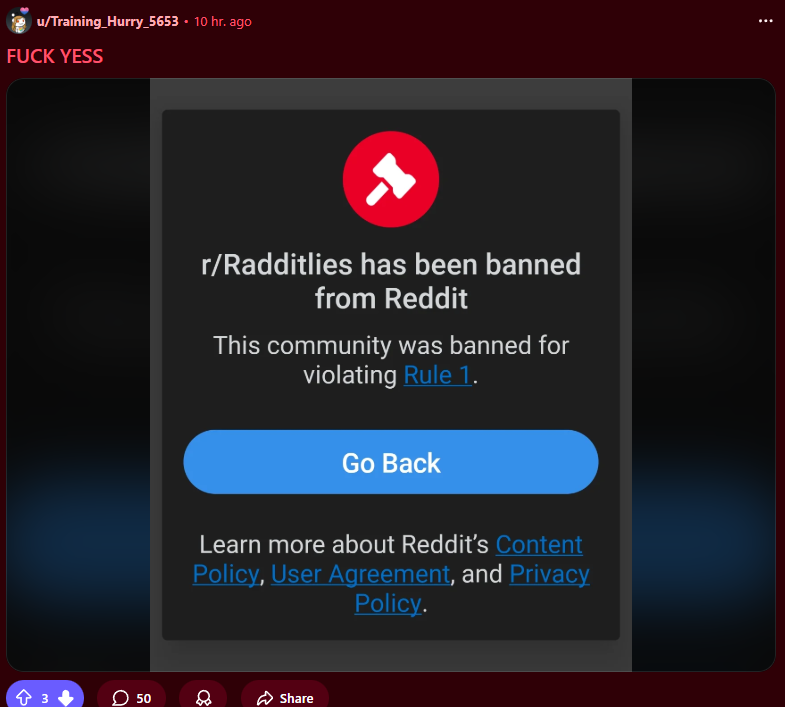Click the vote score number 3
The image size is (785, 707).
point(45,698)
